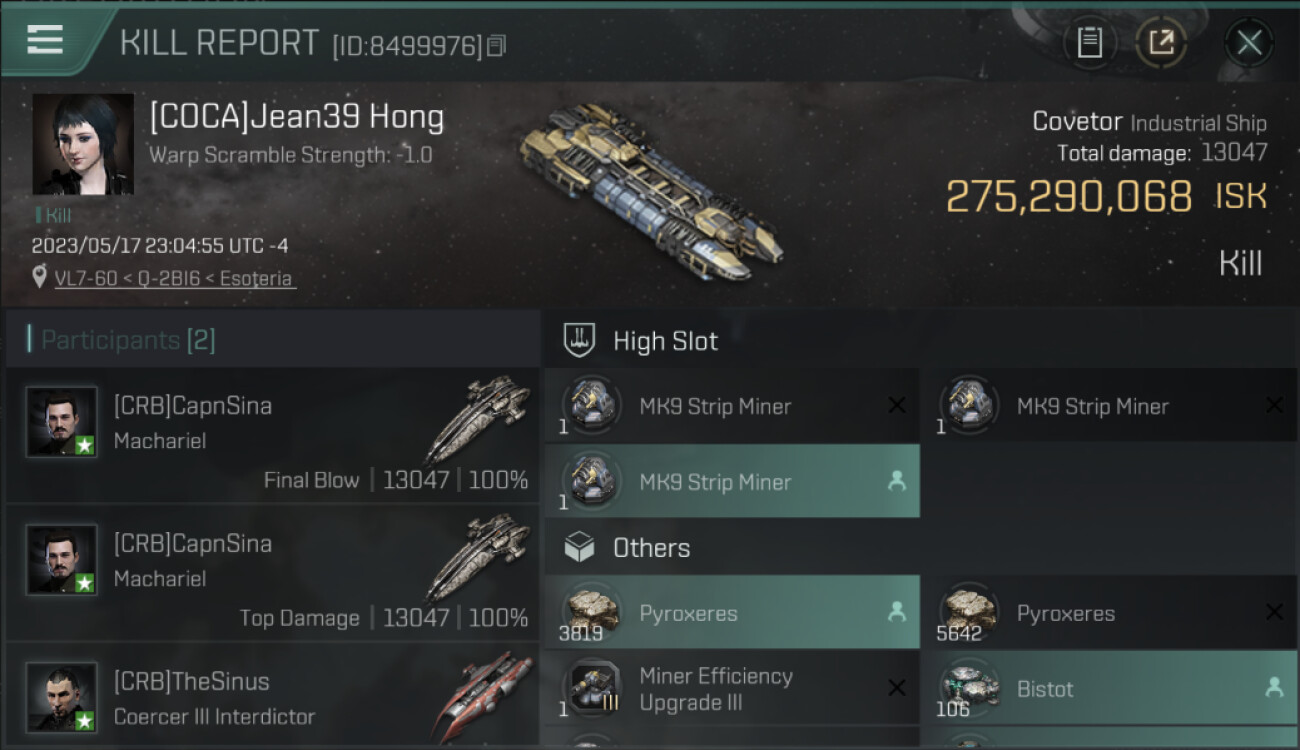Select the Final Blow CapnSina participant
This screenshot has width=1300, height=750.
click(273, 435)
